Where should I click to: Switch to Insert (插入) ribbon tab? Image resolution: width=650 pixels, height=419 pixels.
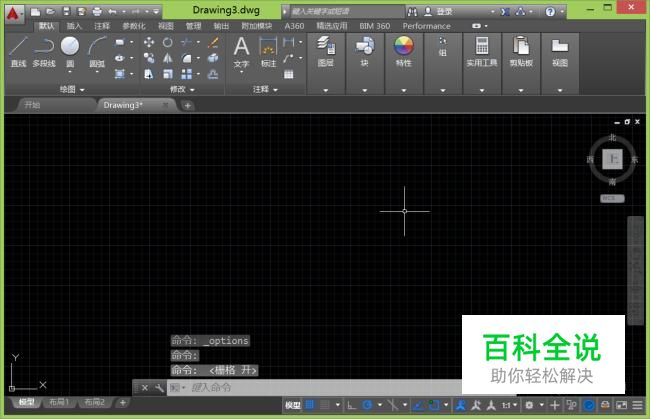[74, 26]
